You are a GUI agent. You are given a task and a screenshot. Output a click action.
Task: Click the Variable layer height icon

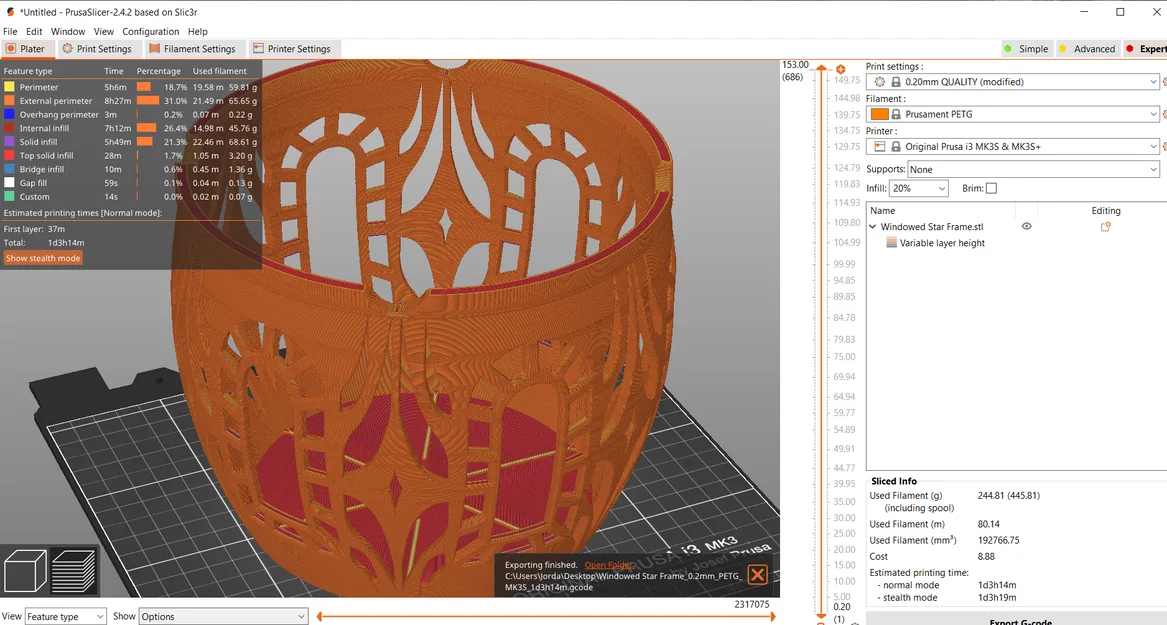click(x=892, y=243)
